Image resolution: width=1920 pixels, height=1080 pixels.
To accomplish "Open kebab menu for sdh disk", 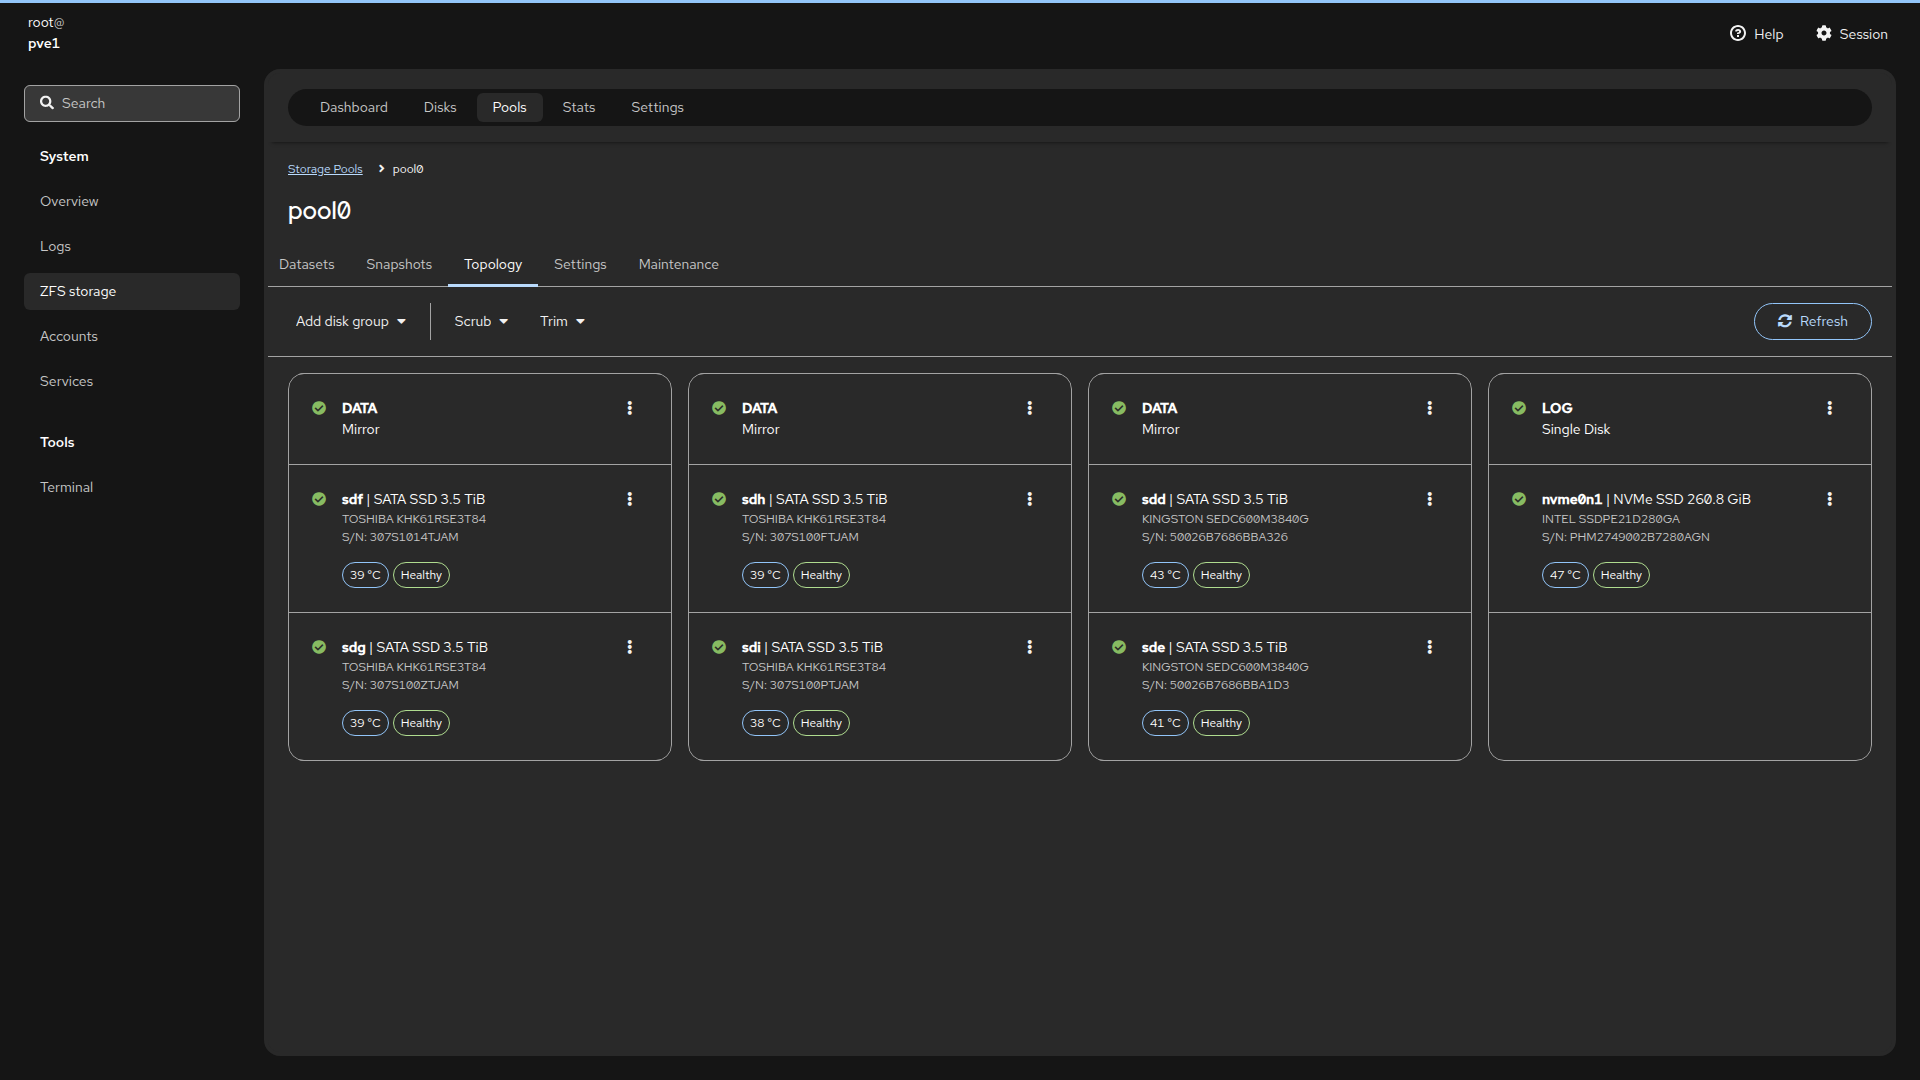I will pyautogui.click(x=1029, y=499).
